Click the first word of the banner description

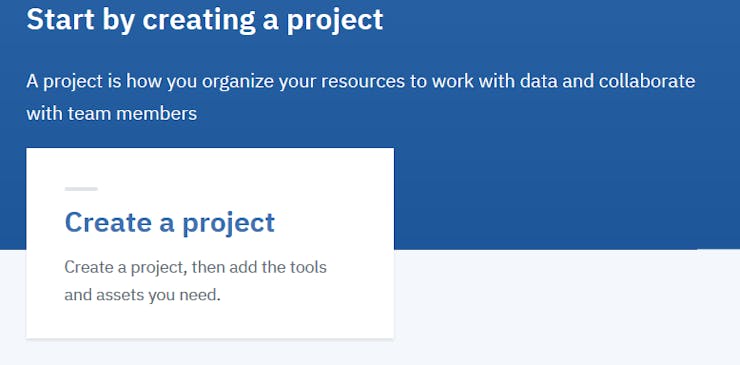pyautogui.click(x=32, y=81)
